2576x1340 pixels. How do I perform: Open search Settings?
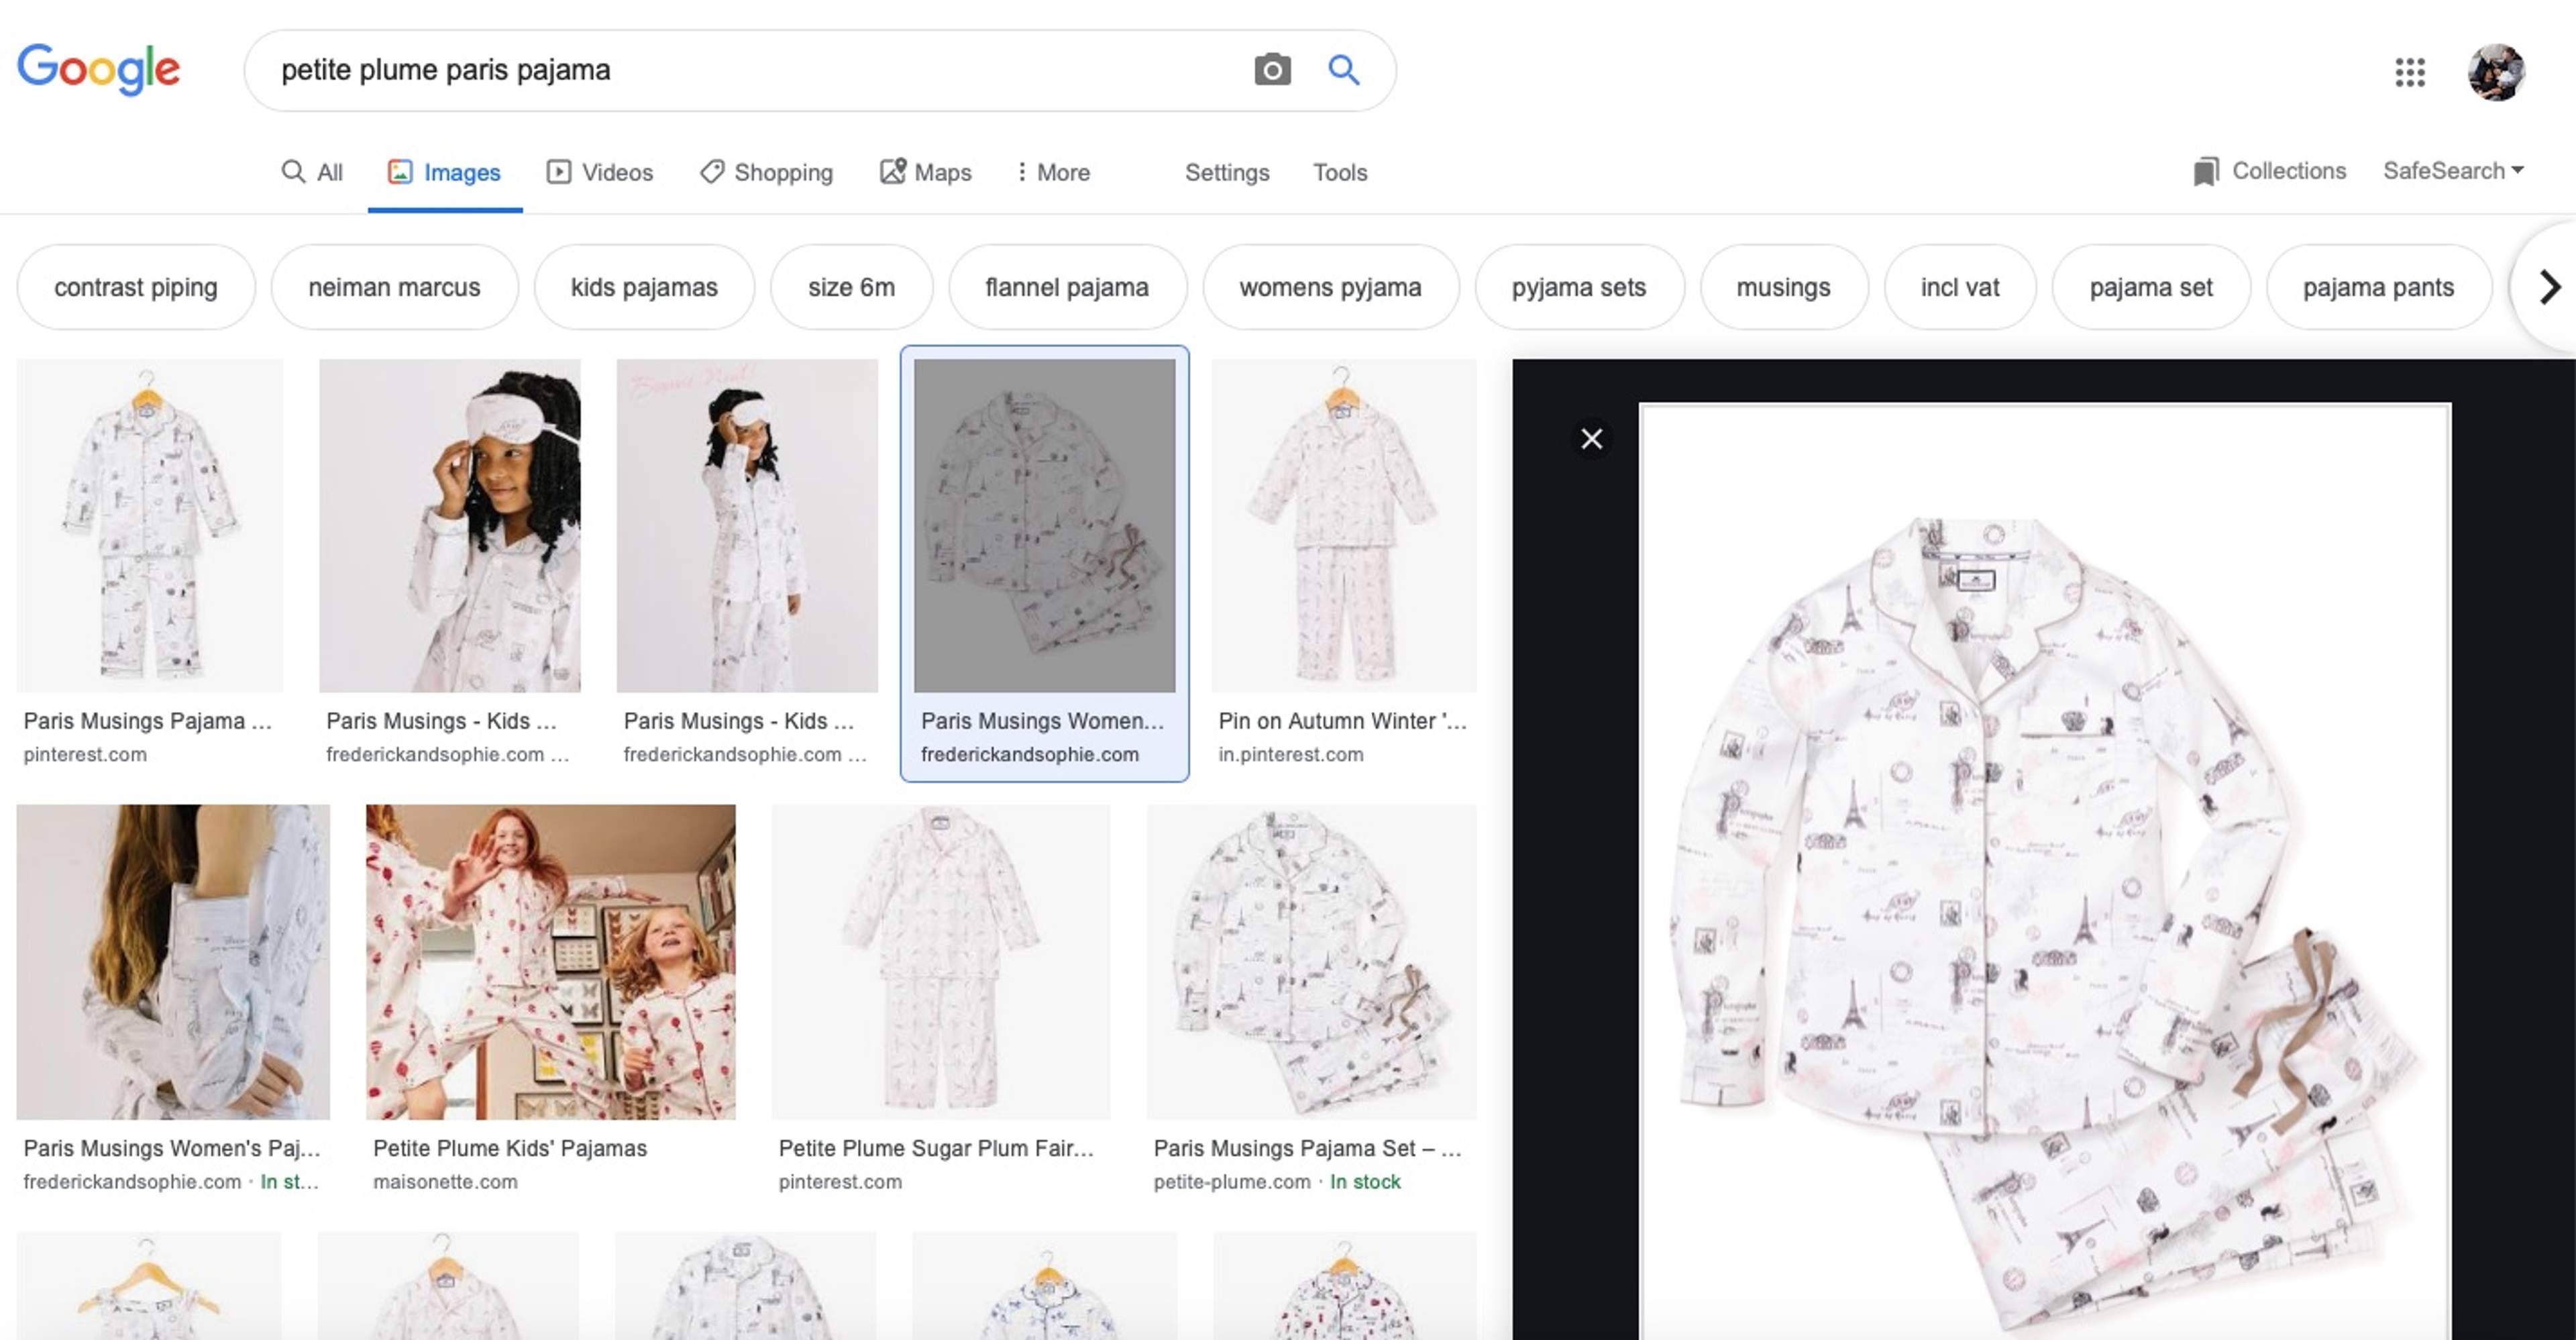pos(1226,172)
